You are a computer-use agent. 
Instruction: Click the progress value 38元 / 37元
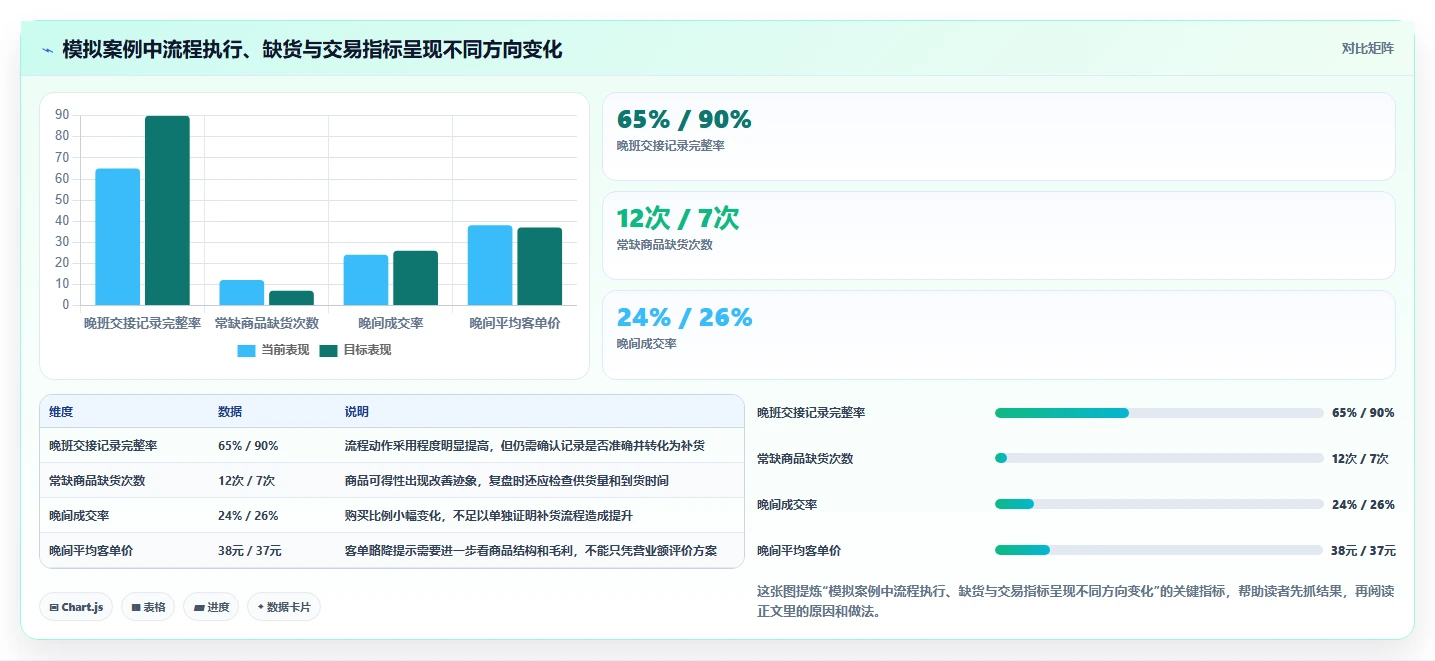coord(1364,551)
